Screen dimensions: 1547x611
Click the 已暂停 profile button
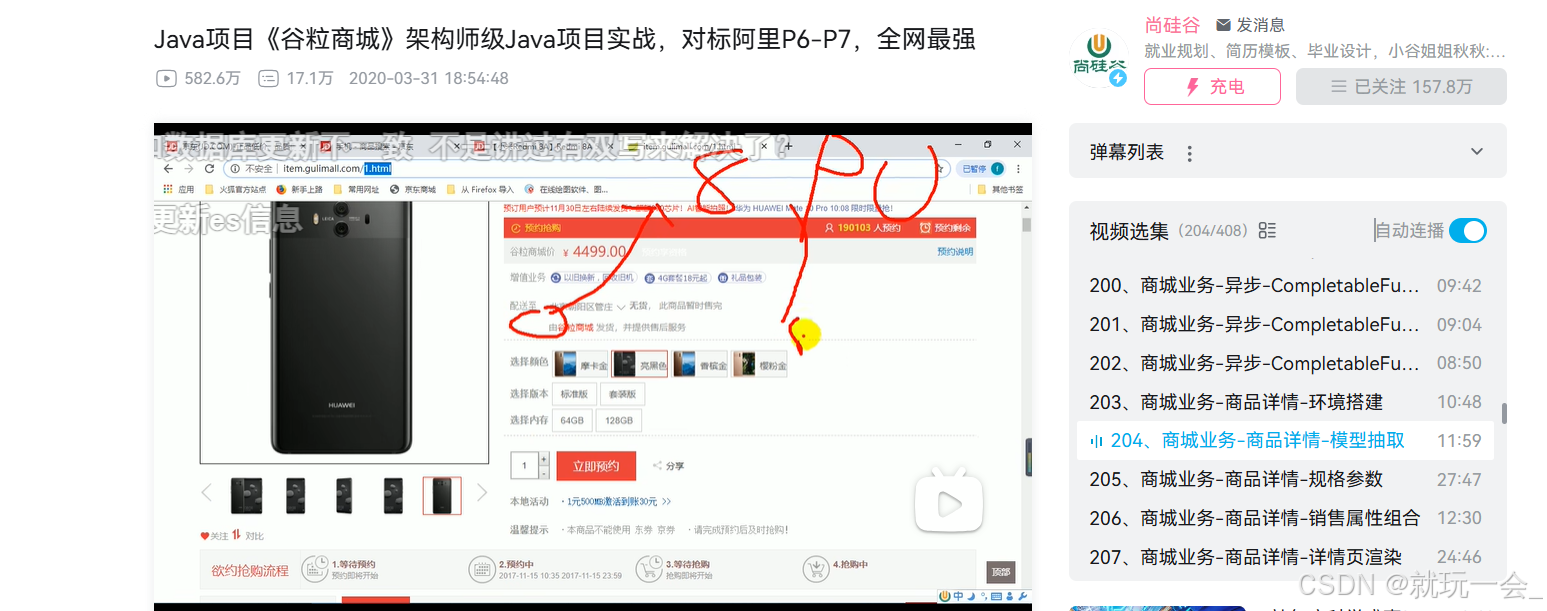[x=980, y=168]
